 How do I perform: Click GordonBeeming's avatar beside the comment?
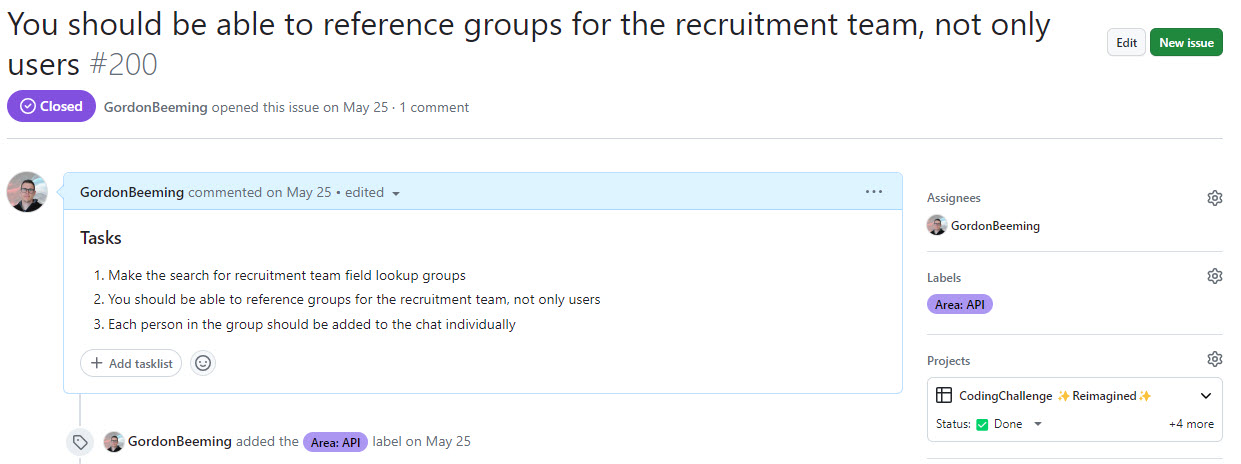(x=27, y=192)
